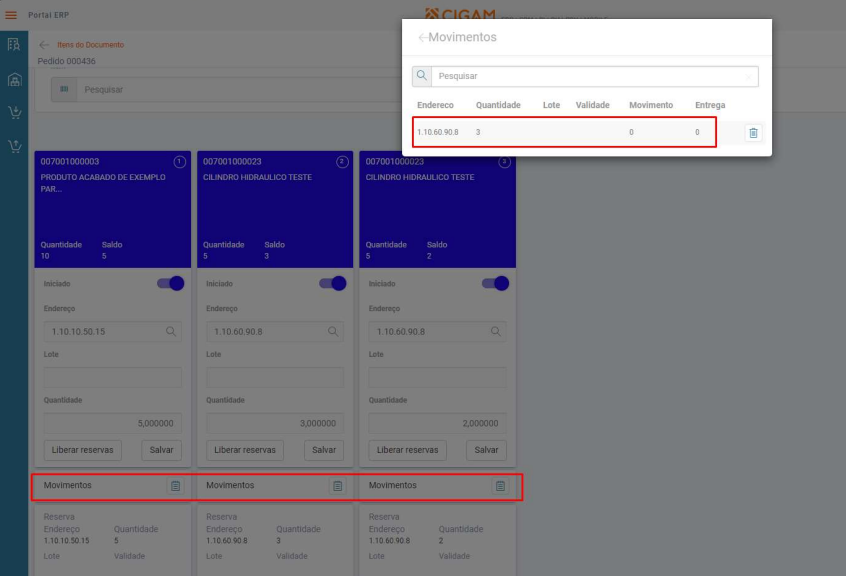Click Liberar reservas on card 3
846x576 pixels.
pos(407,450)
